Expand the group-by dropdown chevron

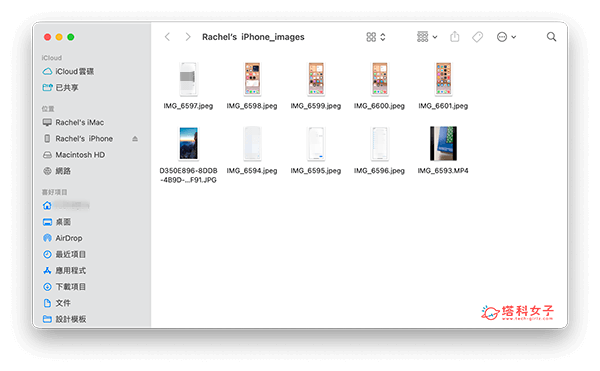click(x=435, y=37)
